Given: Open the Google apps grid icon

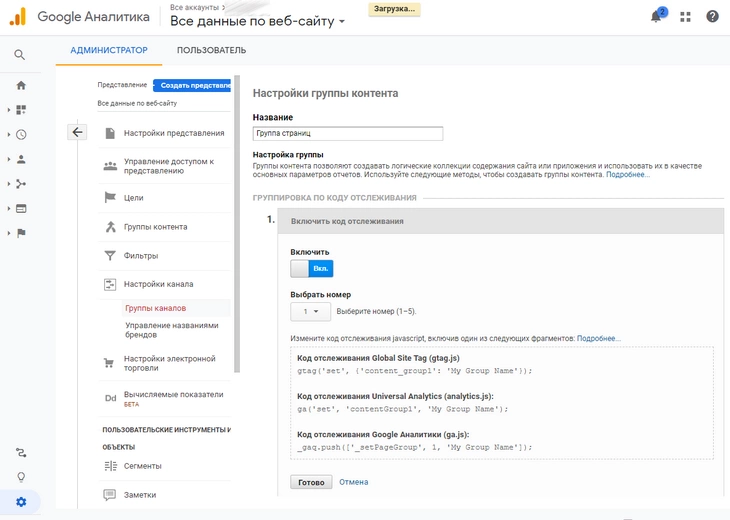Looking at the screenshot, I should tap(685, 17).
